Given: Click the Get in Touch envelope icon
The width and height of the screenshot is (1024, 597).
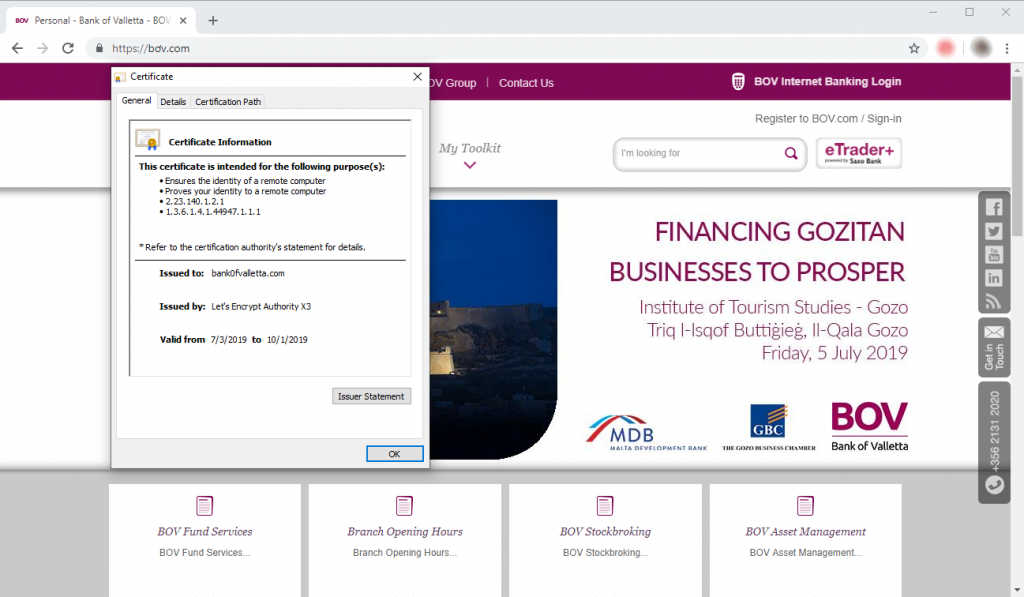Looking at the screenshot, I should [x=994, y=332].
